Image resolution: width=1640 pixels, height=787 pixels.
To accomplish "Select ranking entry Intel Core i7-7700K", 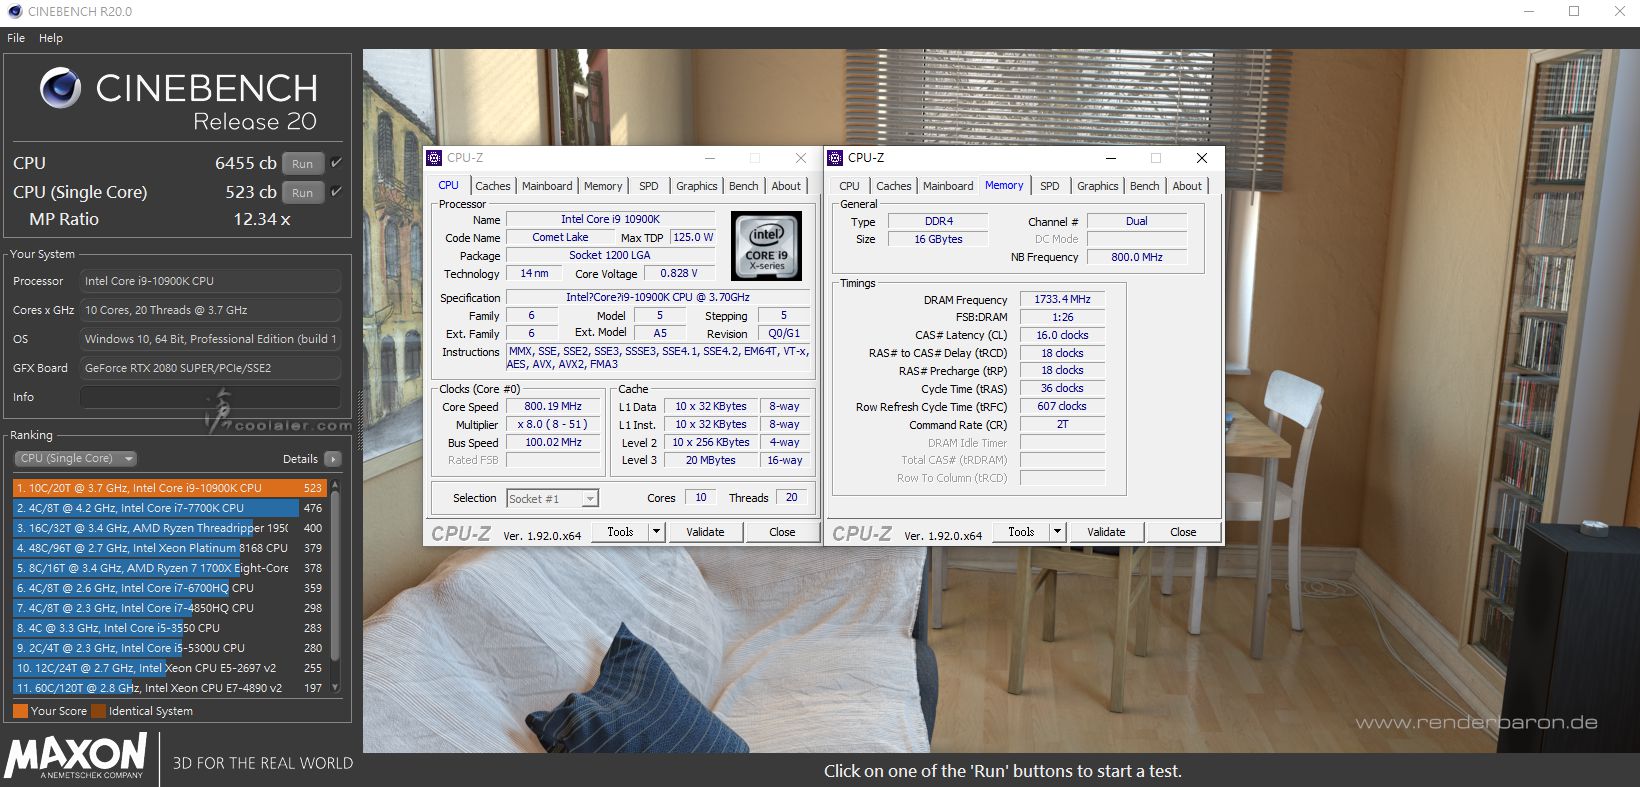I will pos(170,508).
